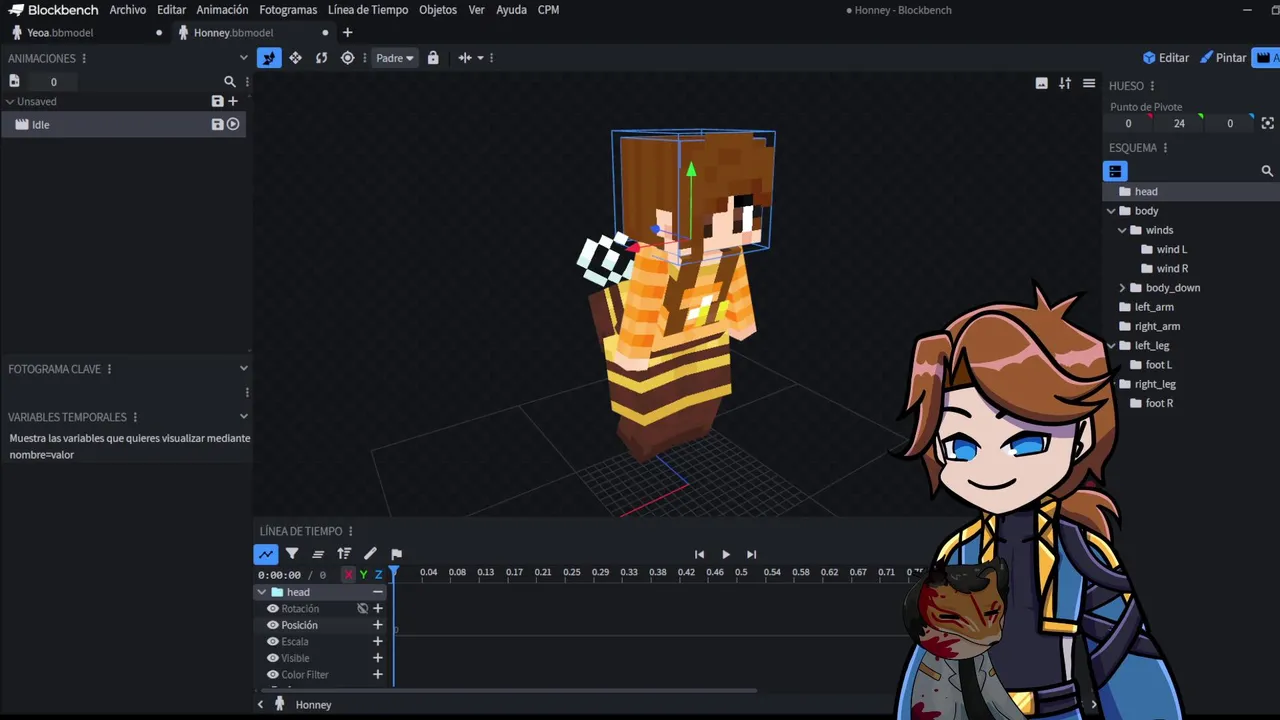The height and width of the screenshot is (720, 1280).
Task: Open a new tab with plus button
Action: [348, 33]
